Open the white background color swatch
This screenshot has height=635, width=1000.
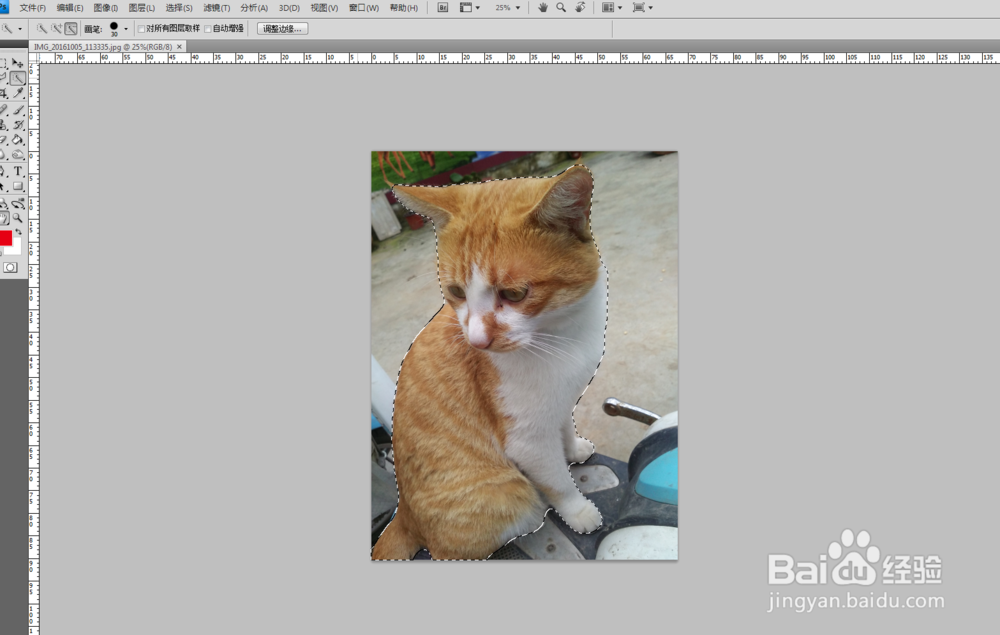point(15,249)
